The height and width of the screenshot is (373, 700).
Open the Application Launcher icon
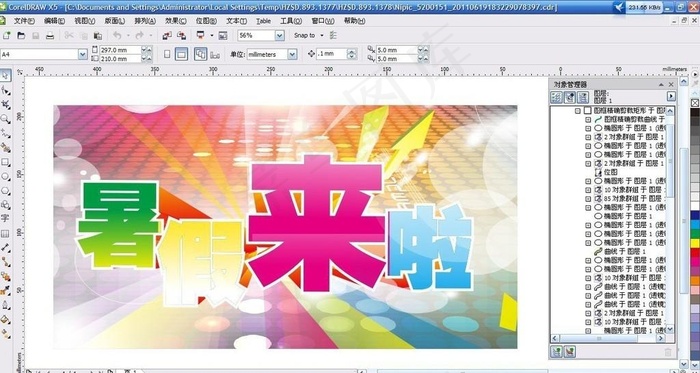click(200, 35)
